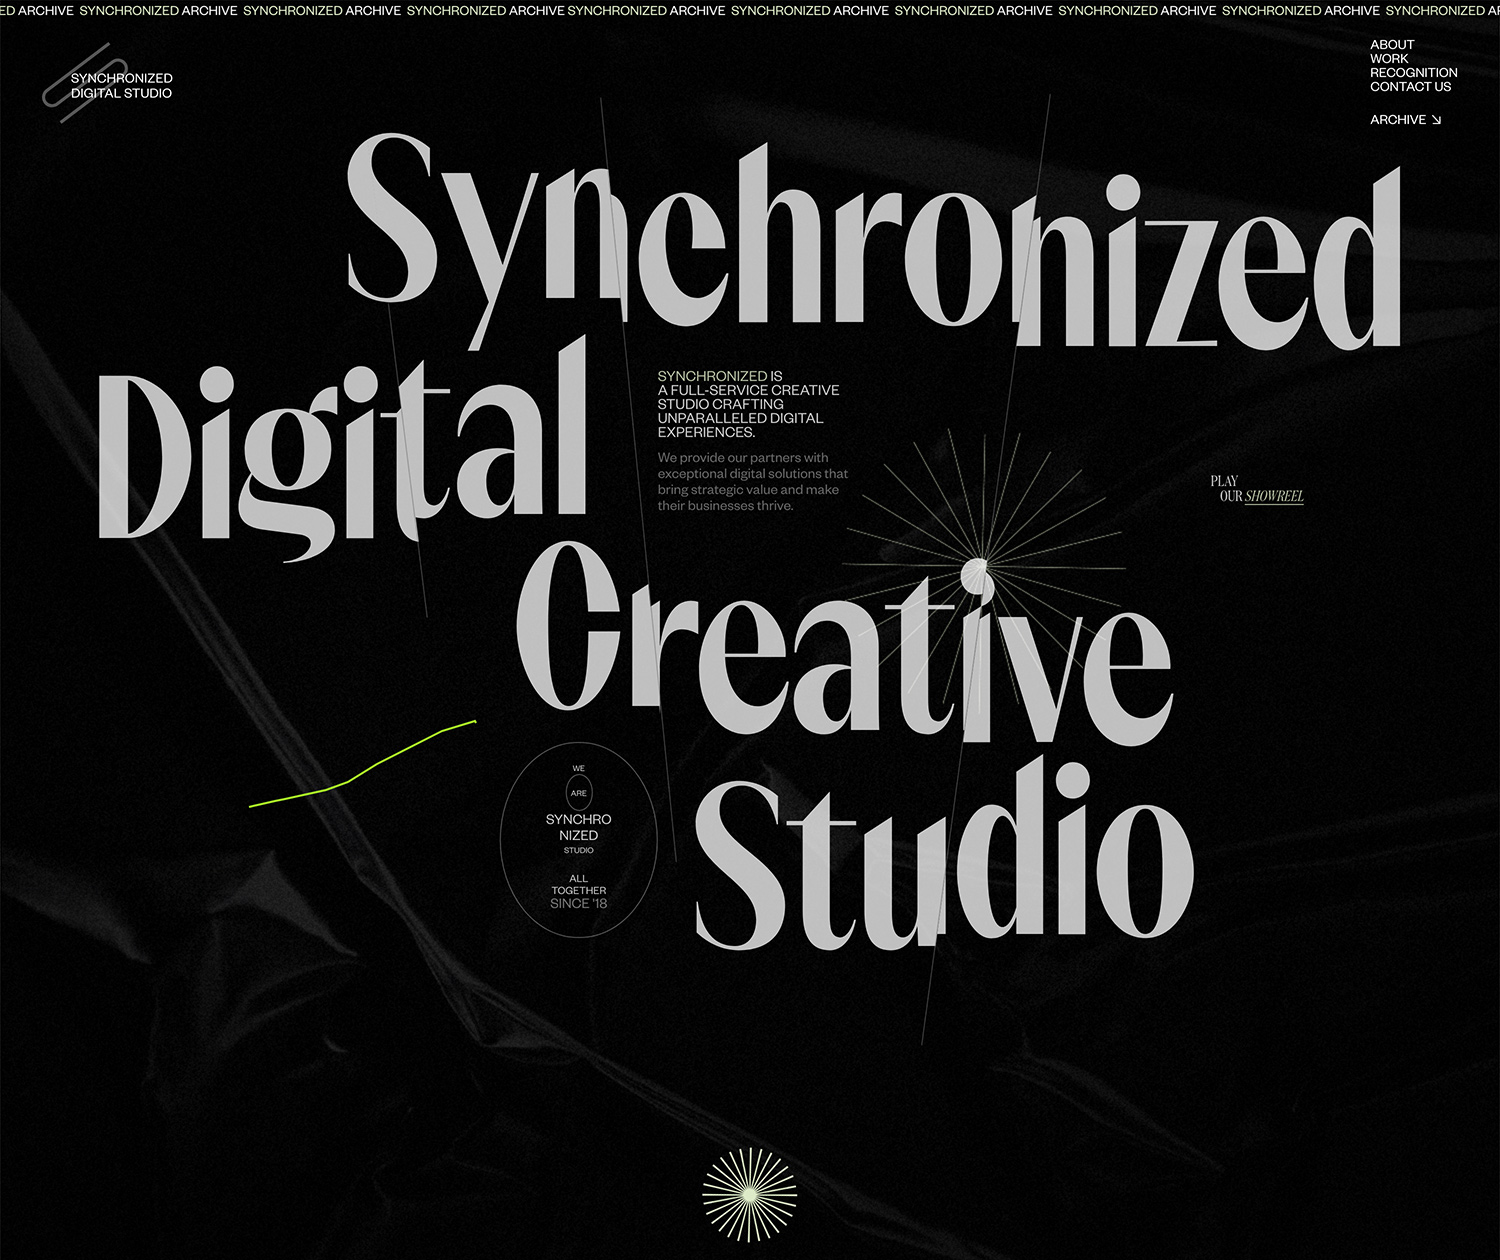Click the large 'Digital' headline word
This screenshot has width=1500, height=1260.
[342, 450]
